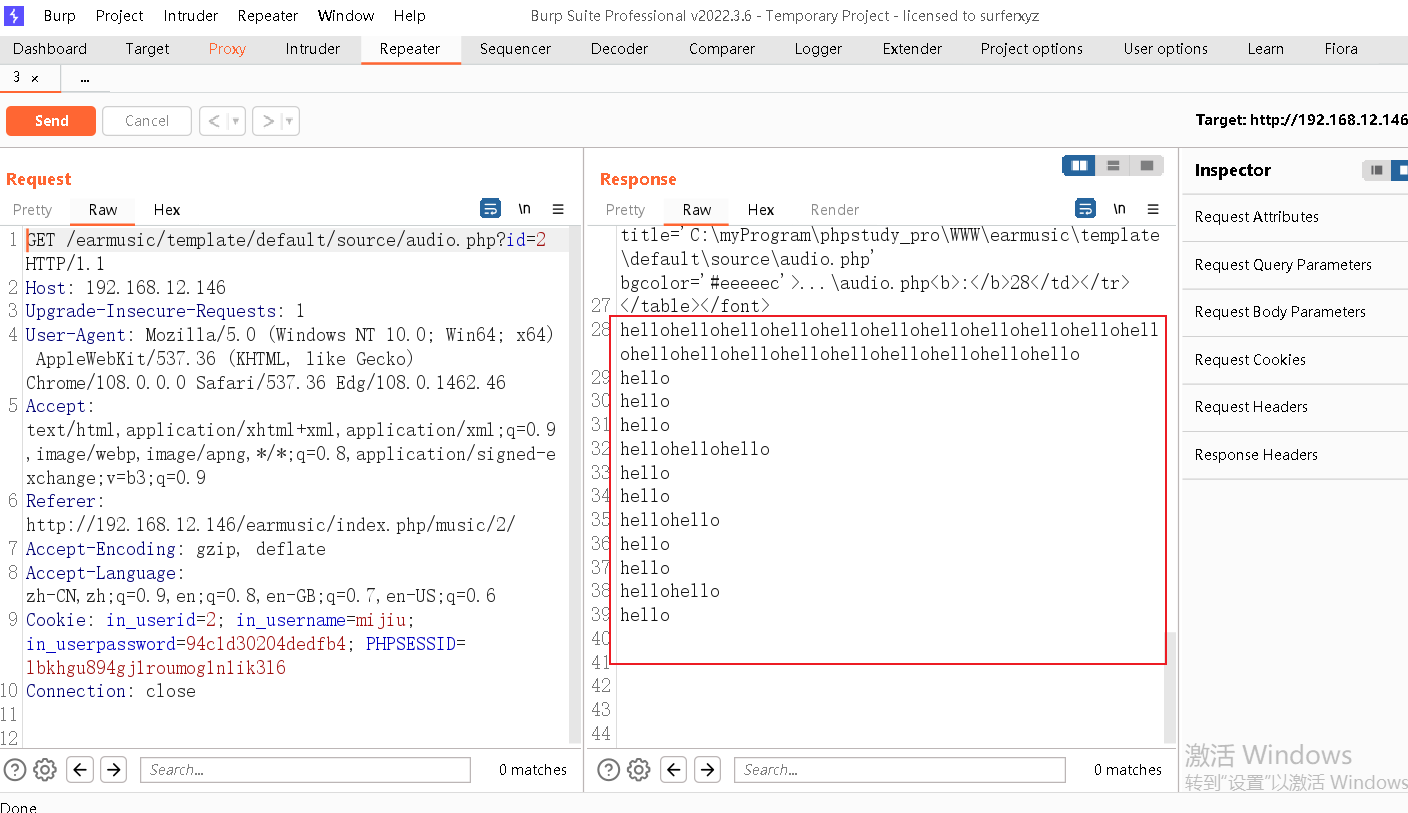Open the User options tab
The width and height of the screenshot is (1408, 813).
point(1166,49)
